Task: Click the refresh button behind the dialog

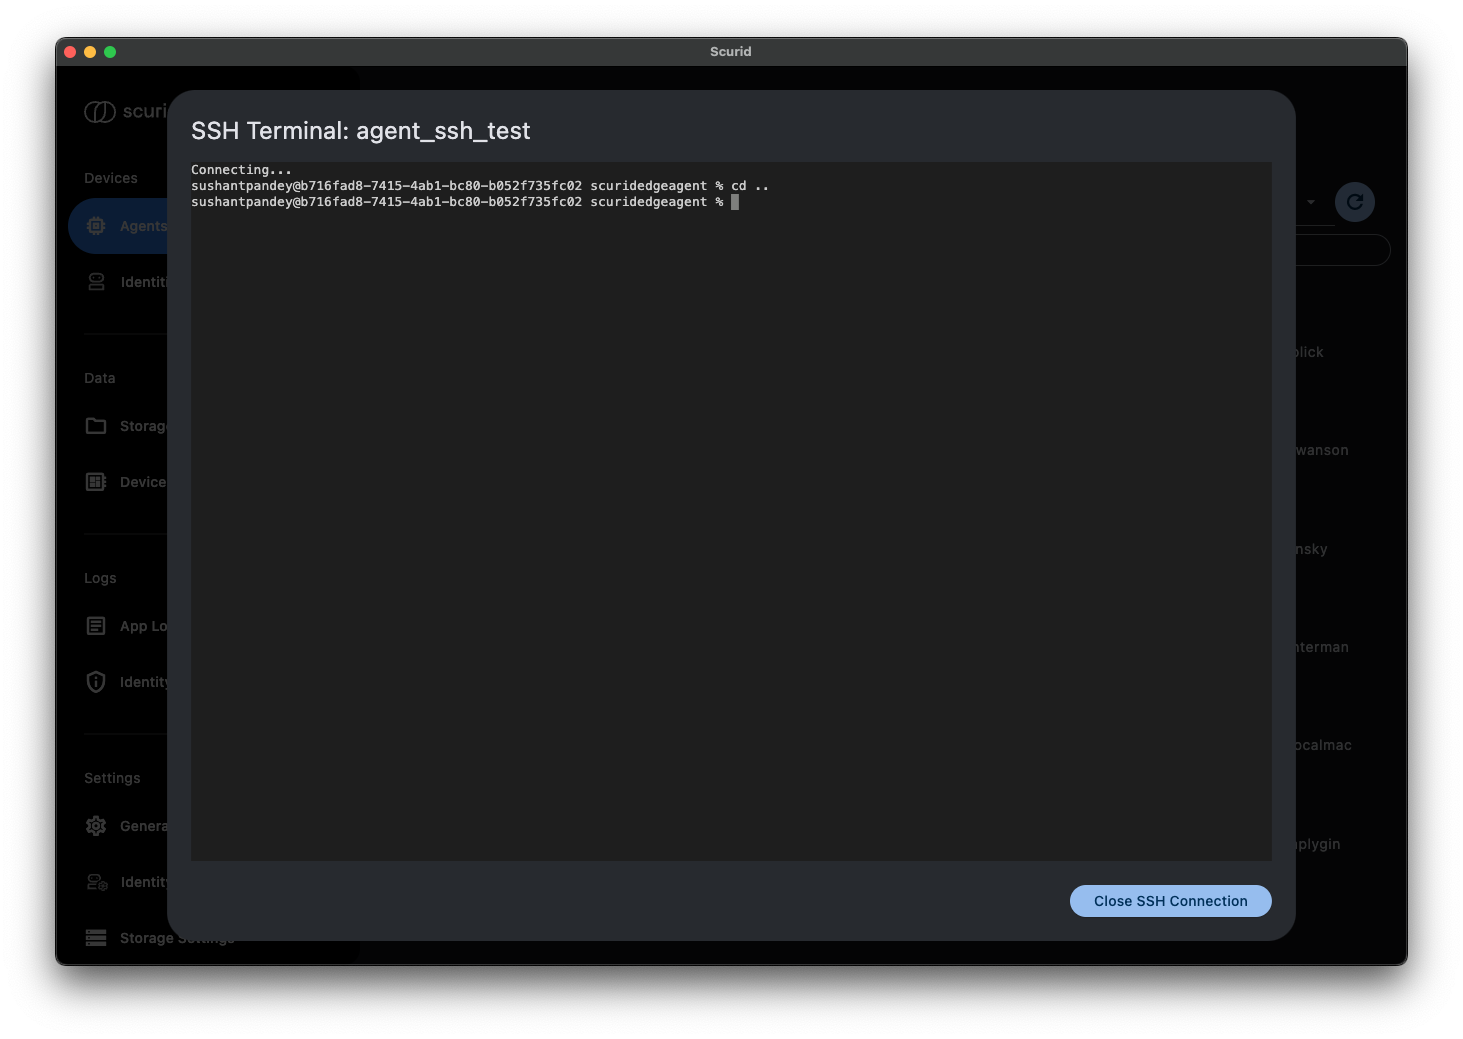Action: coord(1355,202)
